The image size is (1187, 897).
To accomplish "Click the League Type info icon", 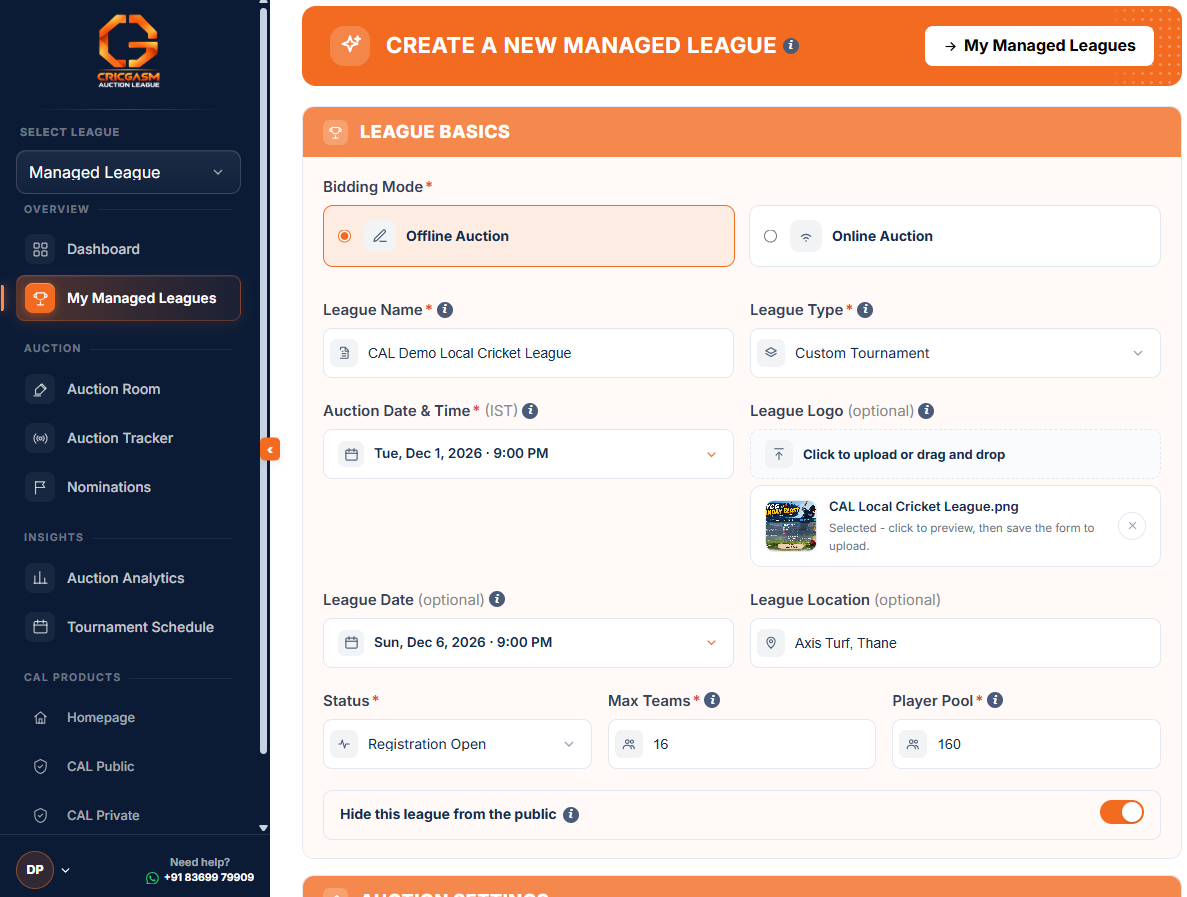I will (x=865, y=310).
